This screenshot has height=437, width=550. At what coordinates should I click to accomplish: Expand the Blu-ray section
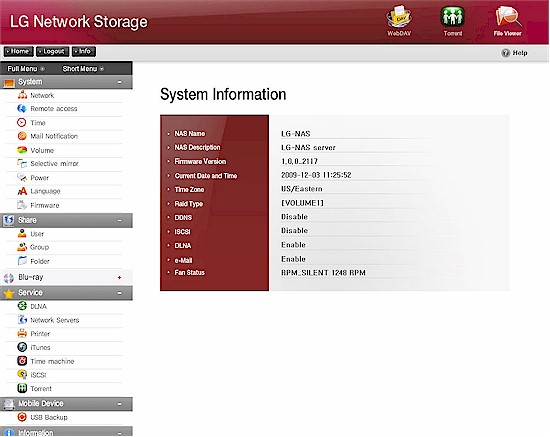pyautogui.click(x=120, y=277)
